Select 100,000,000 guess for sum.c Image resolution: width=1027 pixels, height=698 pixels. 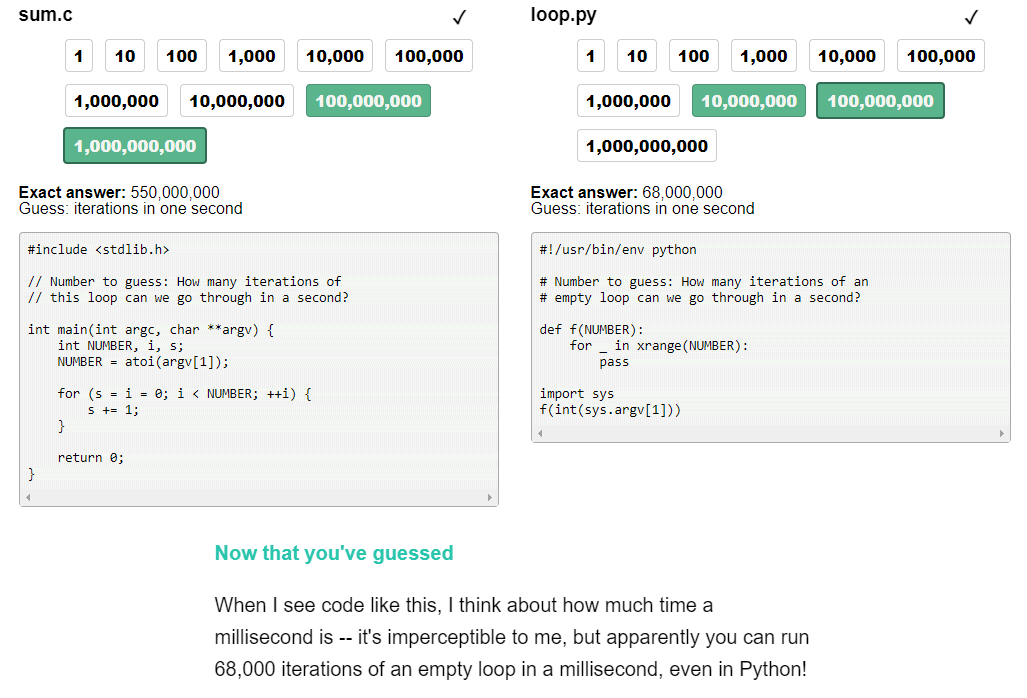point(368,101)
